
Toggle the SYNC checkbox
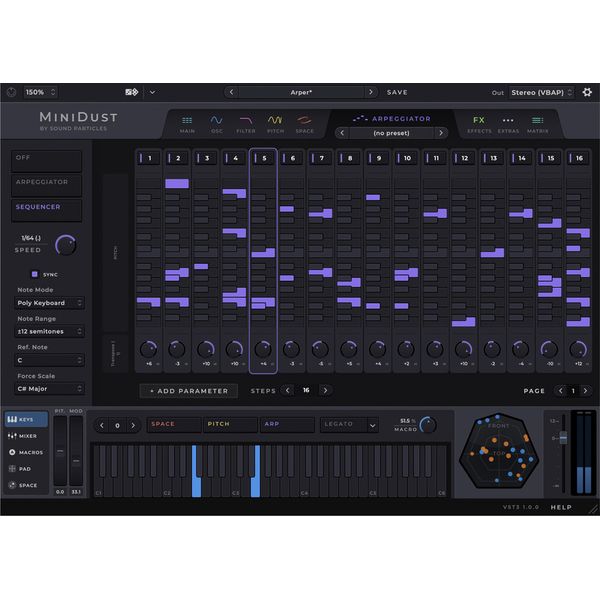point(35,274)
